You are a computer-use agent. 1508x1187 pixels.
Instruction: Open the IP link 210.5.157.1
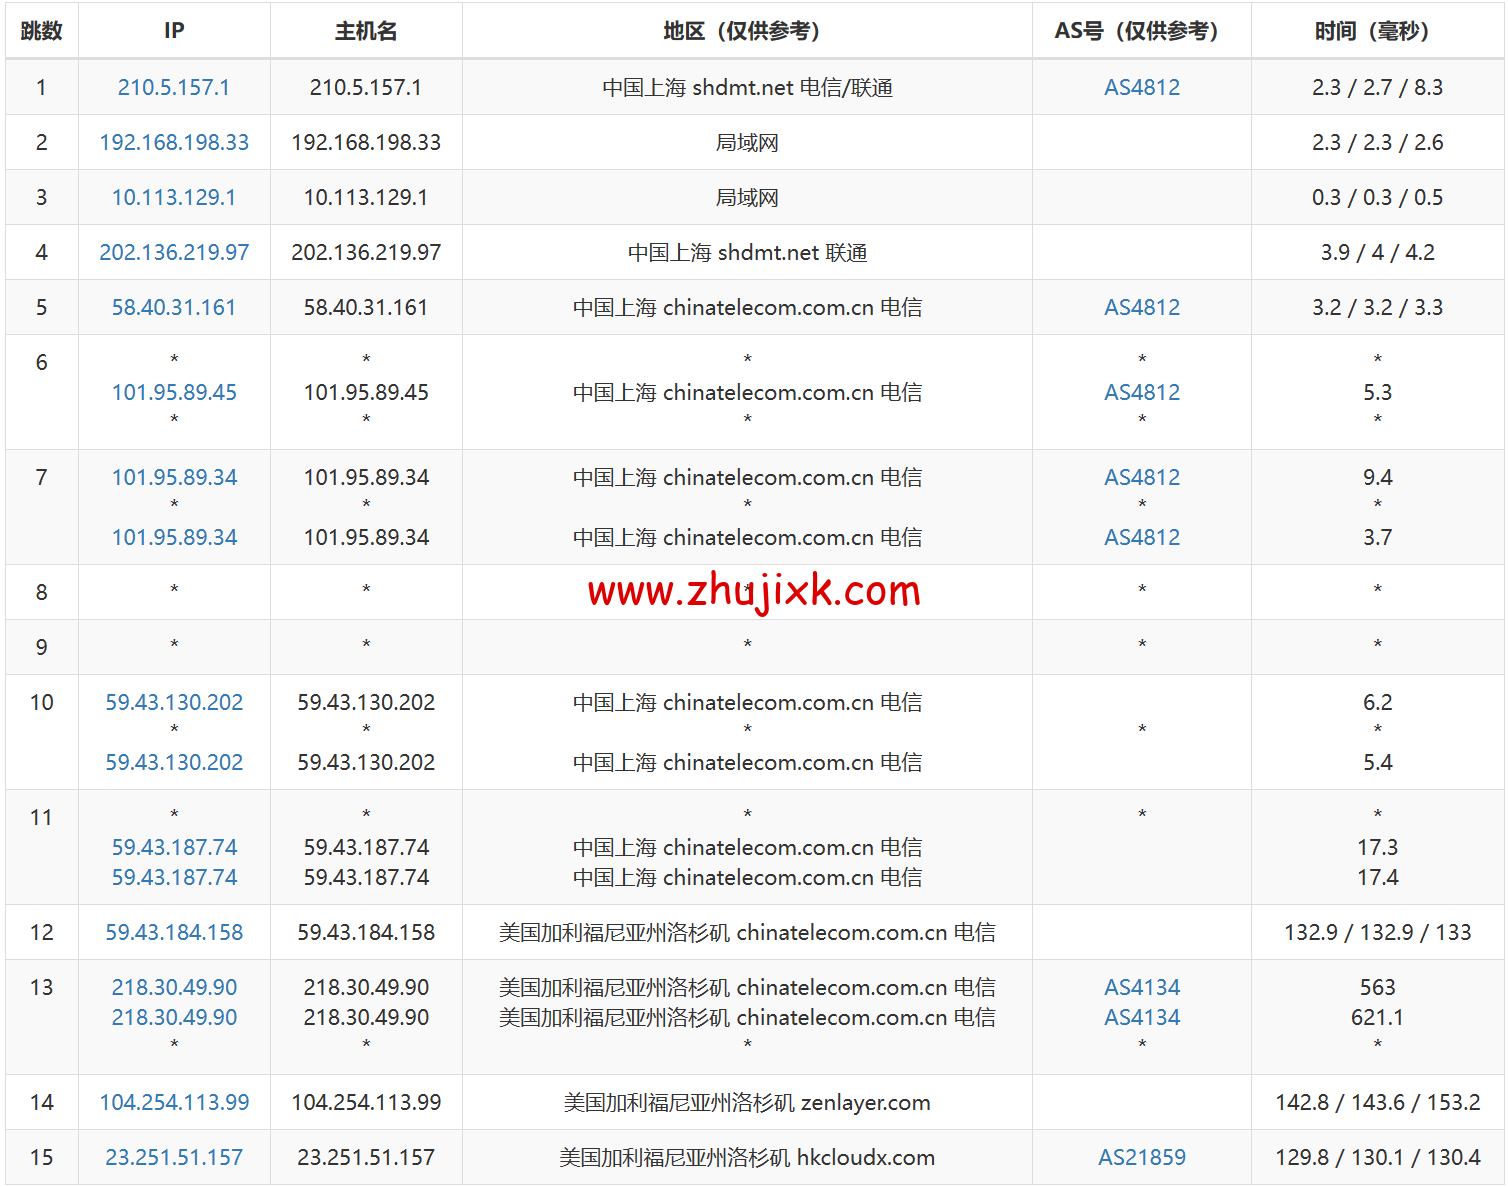(173, 87)
